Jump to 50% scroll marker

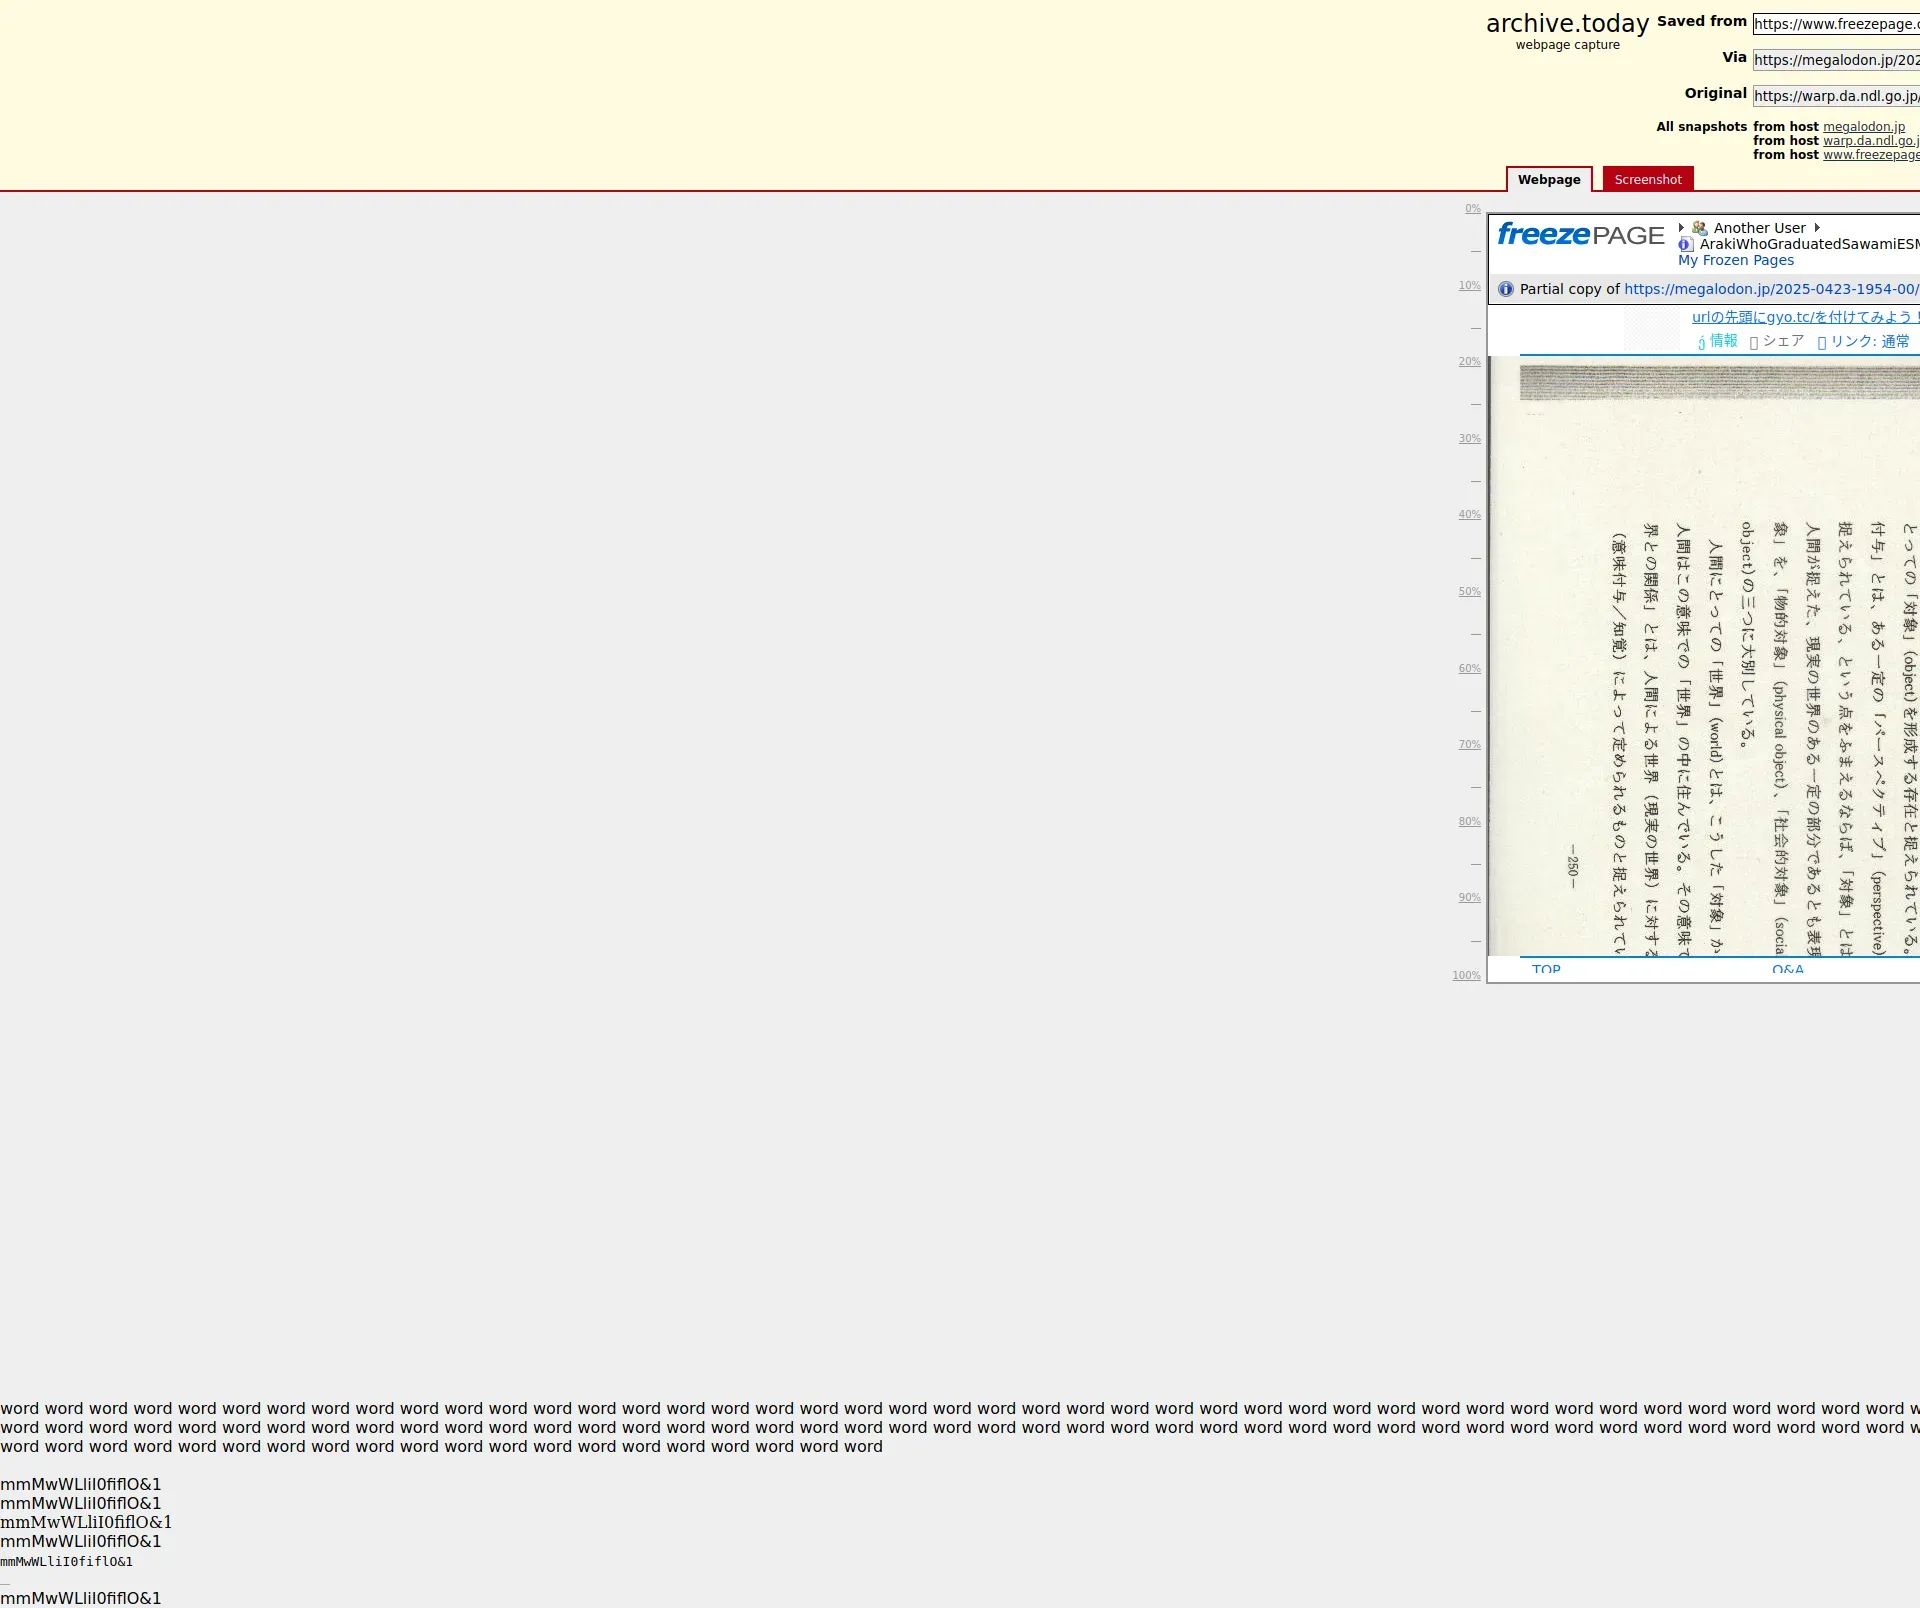point(1469,592)
